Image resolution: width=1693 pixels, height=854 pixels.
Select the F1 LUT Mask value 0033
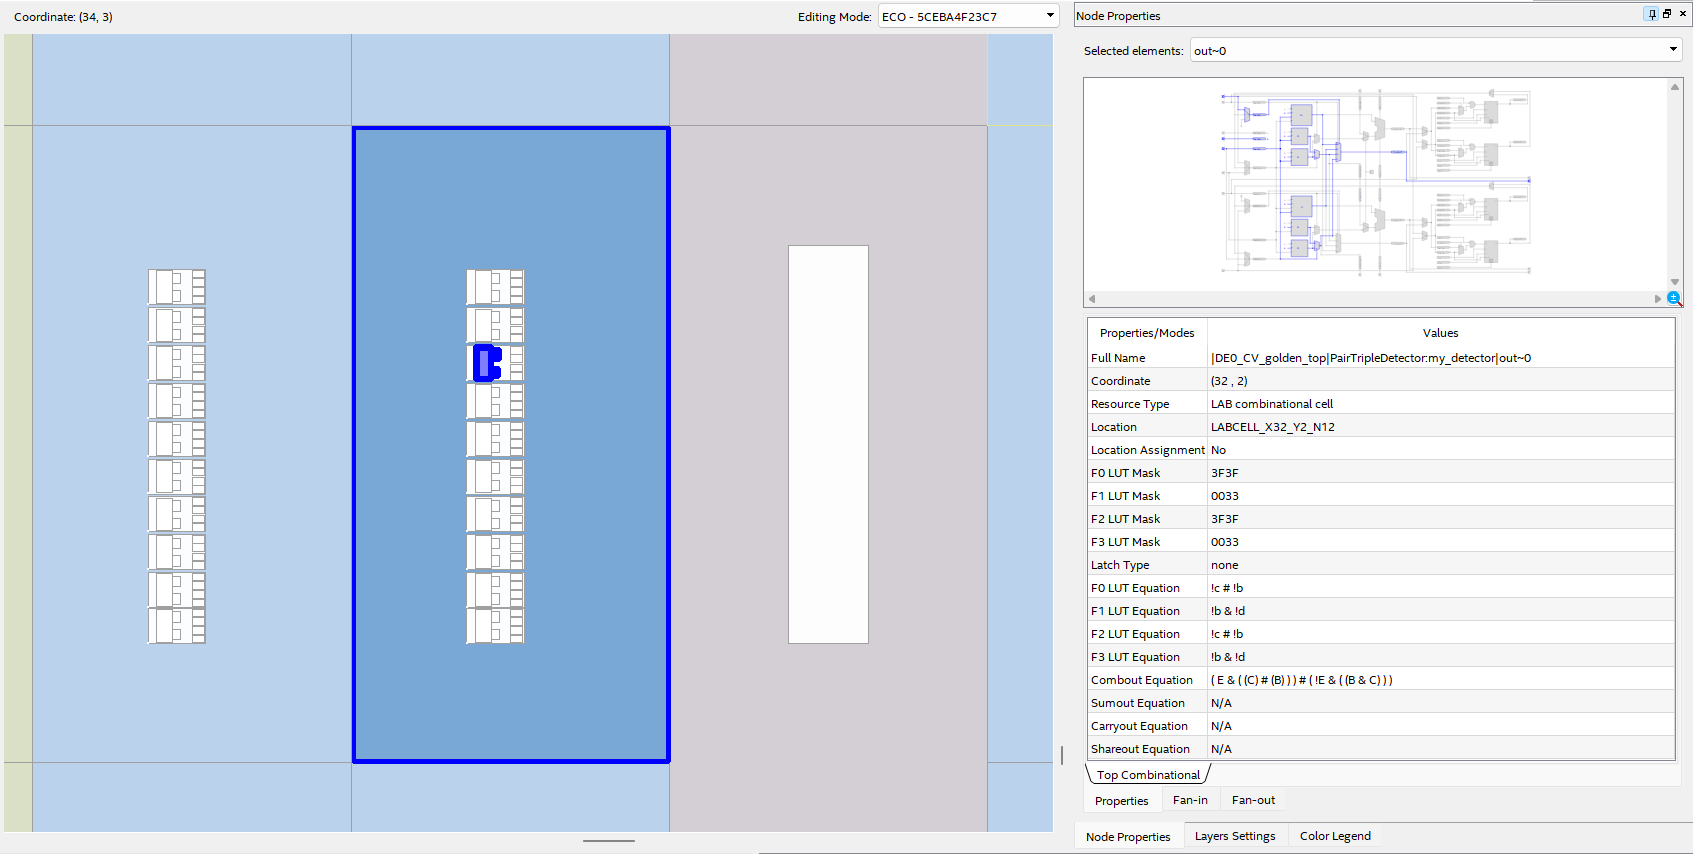1440,496
